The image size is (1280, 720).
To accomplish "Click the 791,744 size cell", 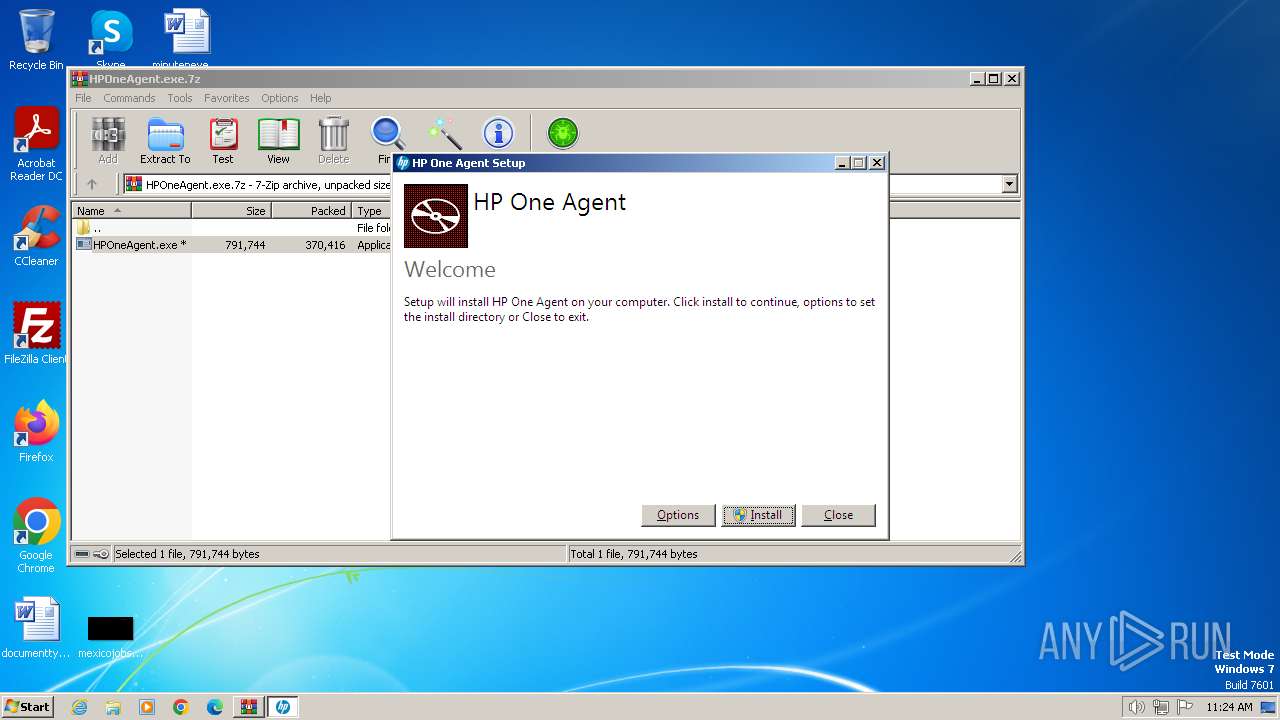I will pyautogui.click(x=245, y=245).
